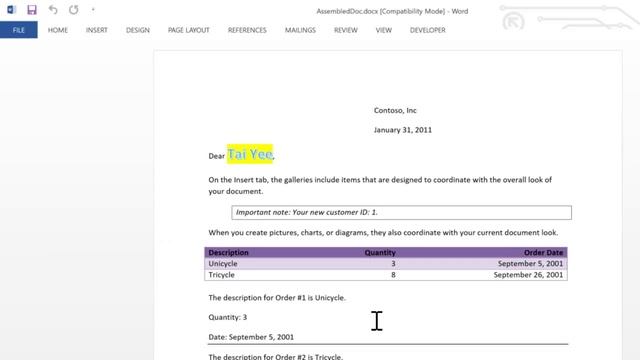The width and height of the screenshot is (640, 360).
Task: Select the Unicycle table cell
Action: click(223, 264)
